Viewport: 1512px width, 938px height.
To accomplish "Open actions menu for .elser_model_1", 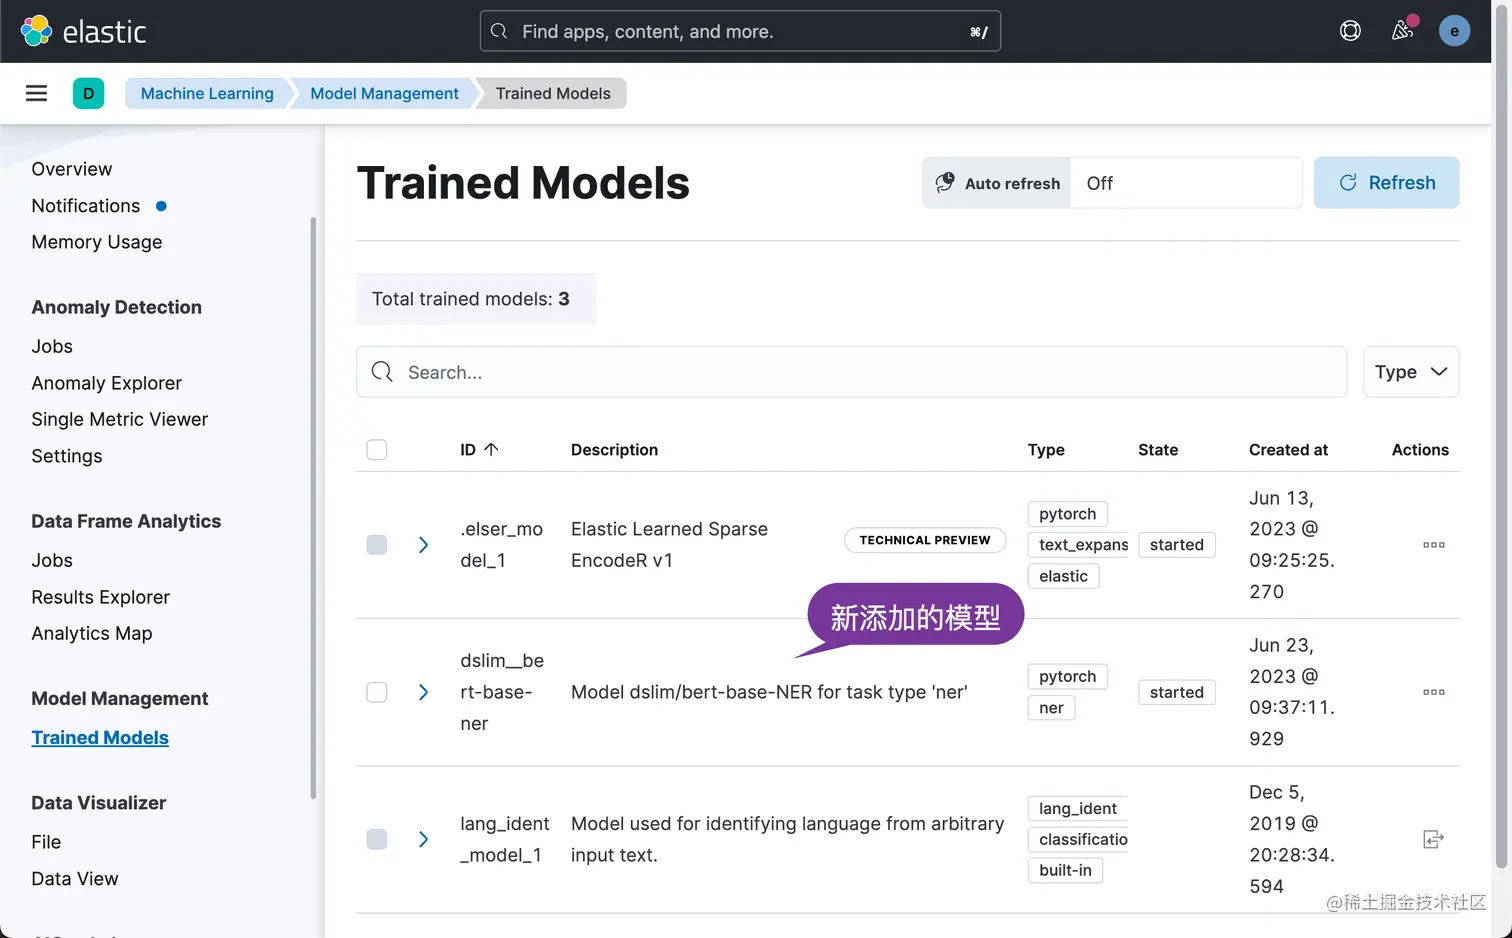I will (1434, 545).
